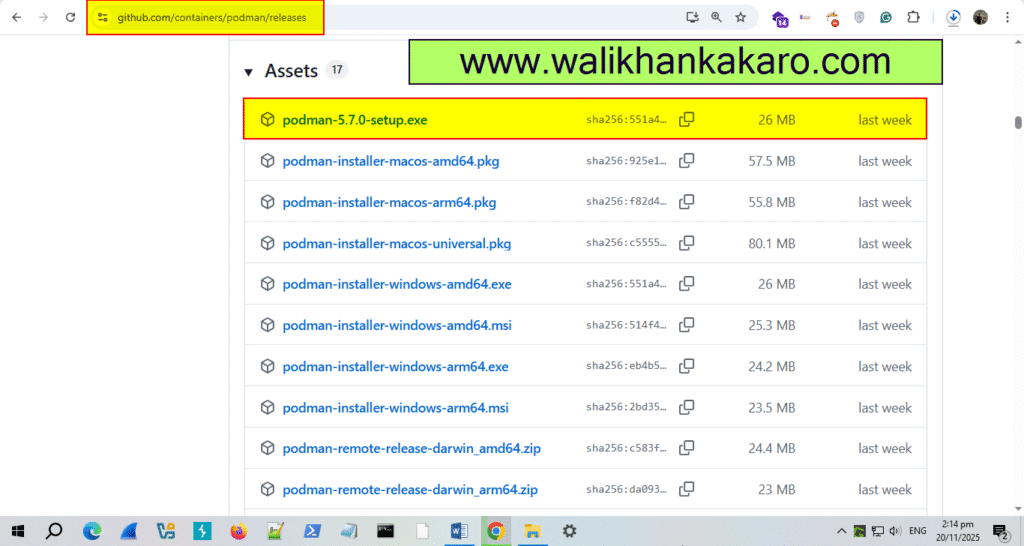Click the scrollbar down arrow
The height and width of the screenshot is (546, 1024).
point(1017,509)
